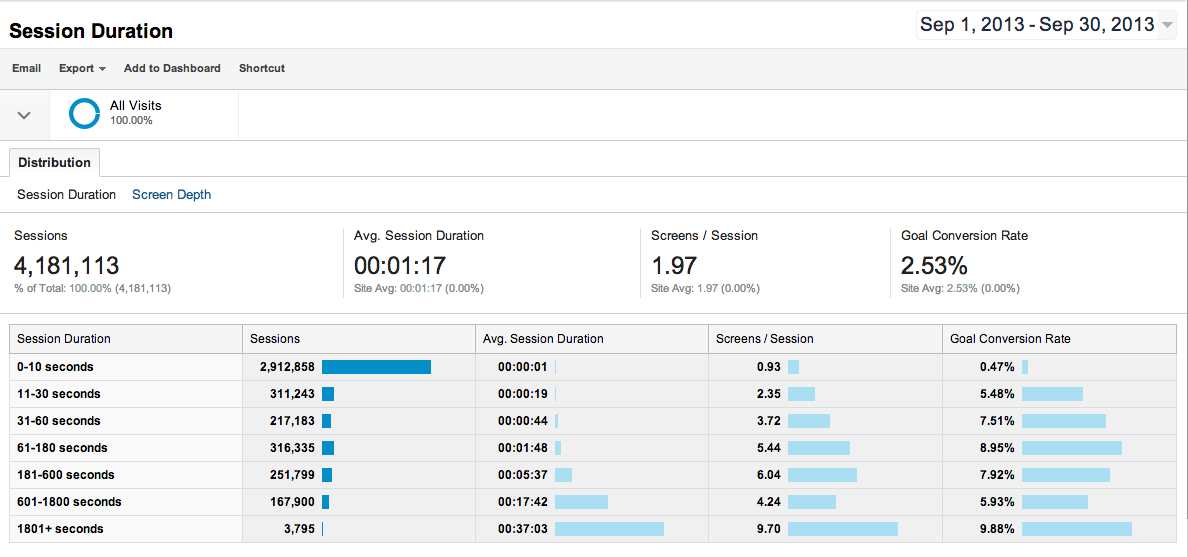
Task: Open the date range dropdown
Action: pos(1046,25)
